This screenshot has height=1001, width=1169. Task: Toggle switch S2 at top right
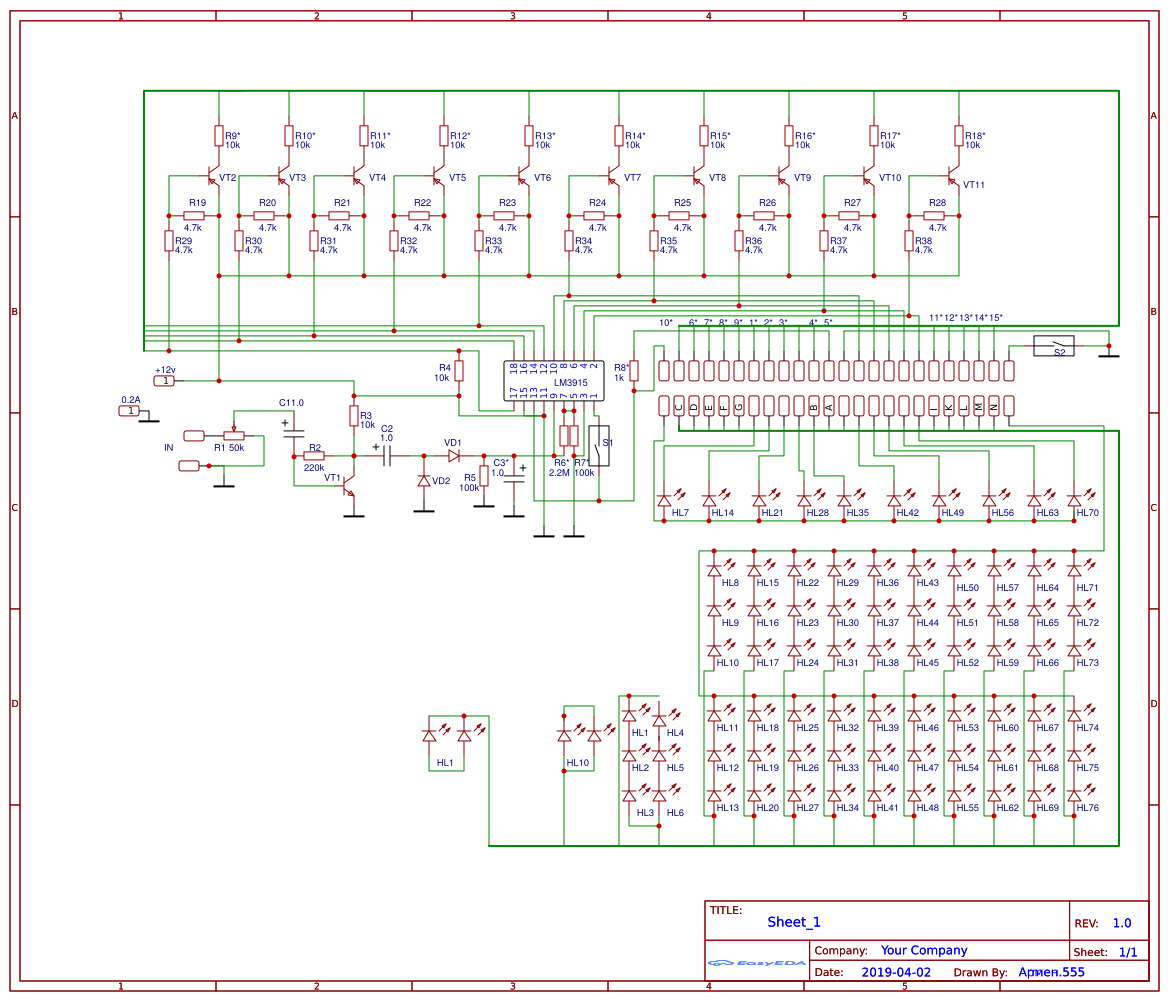tap(1055, 348)
